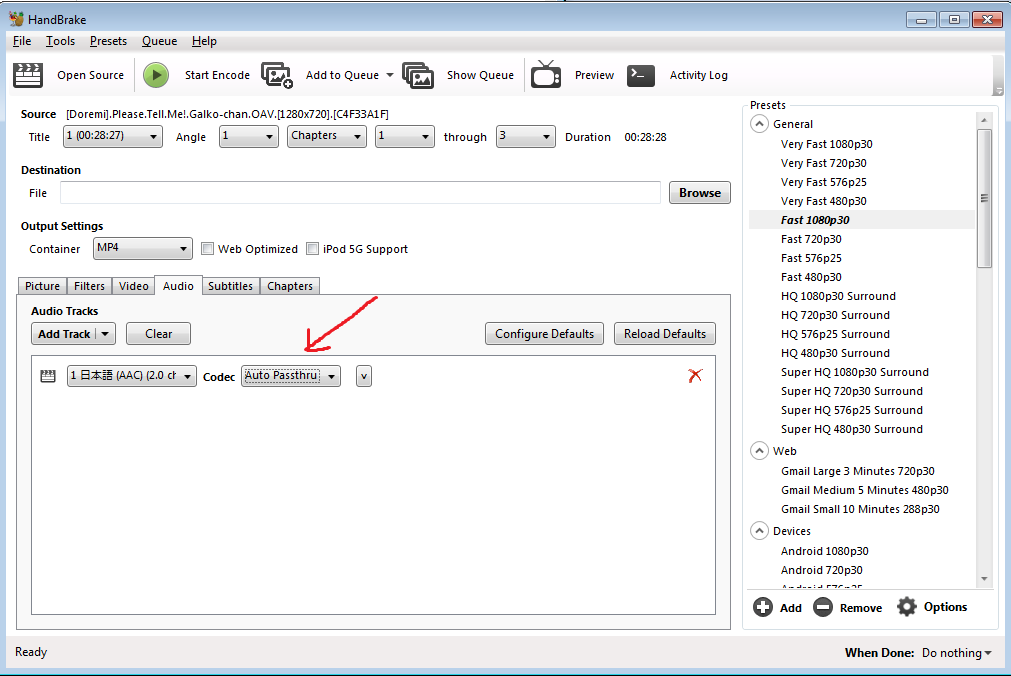Click the Add to Queue icon
Image resolution: width=1011 pixels, height=676 pixels.
coord(276,75)
